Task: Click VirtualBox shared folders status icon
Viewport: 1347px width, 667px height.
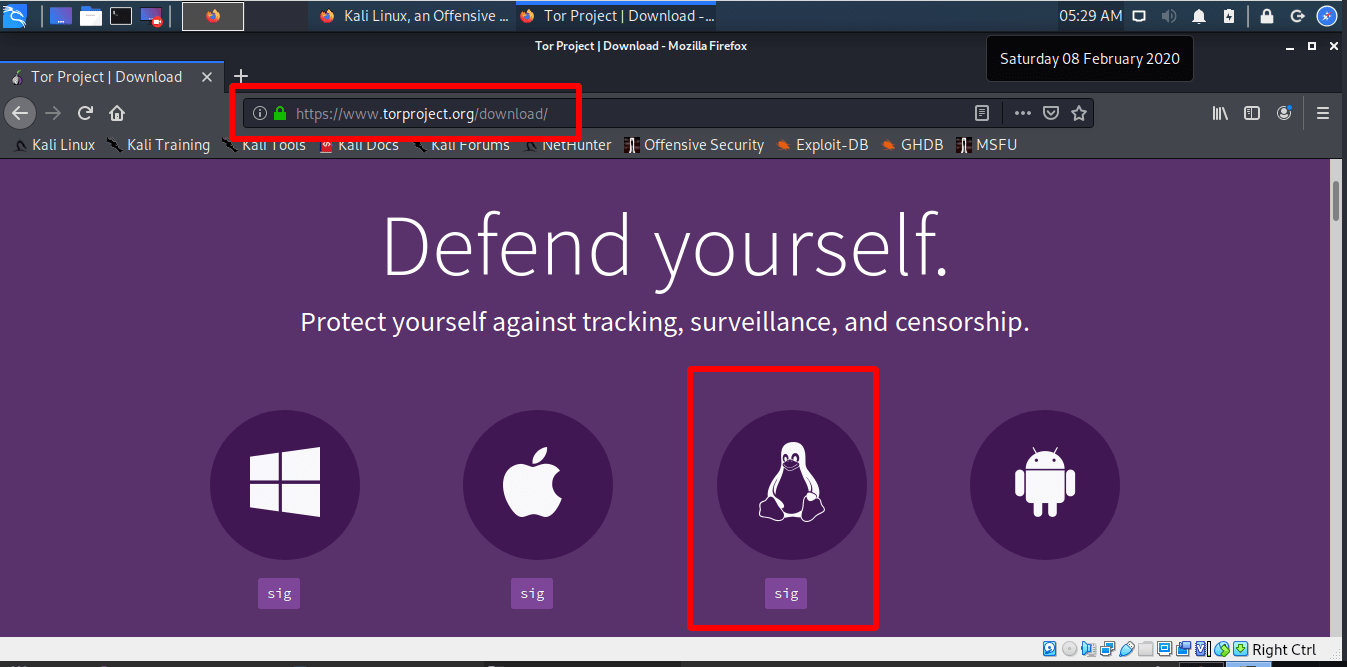Action: point(1145,649)
